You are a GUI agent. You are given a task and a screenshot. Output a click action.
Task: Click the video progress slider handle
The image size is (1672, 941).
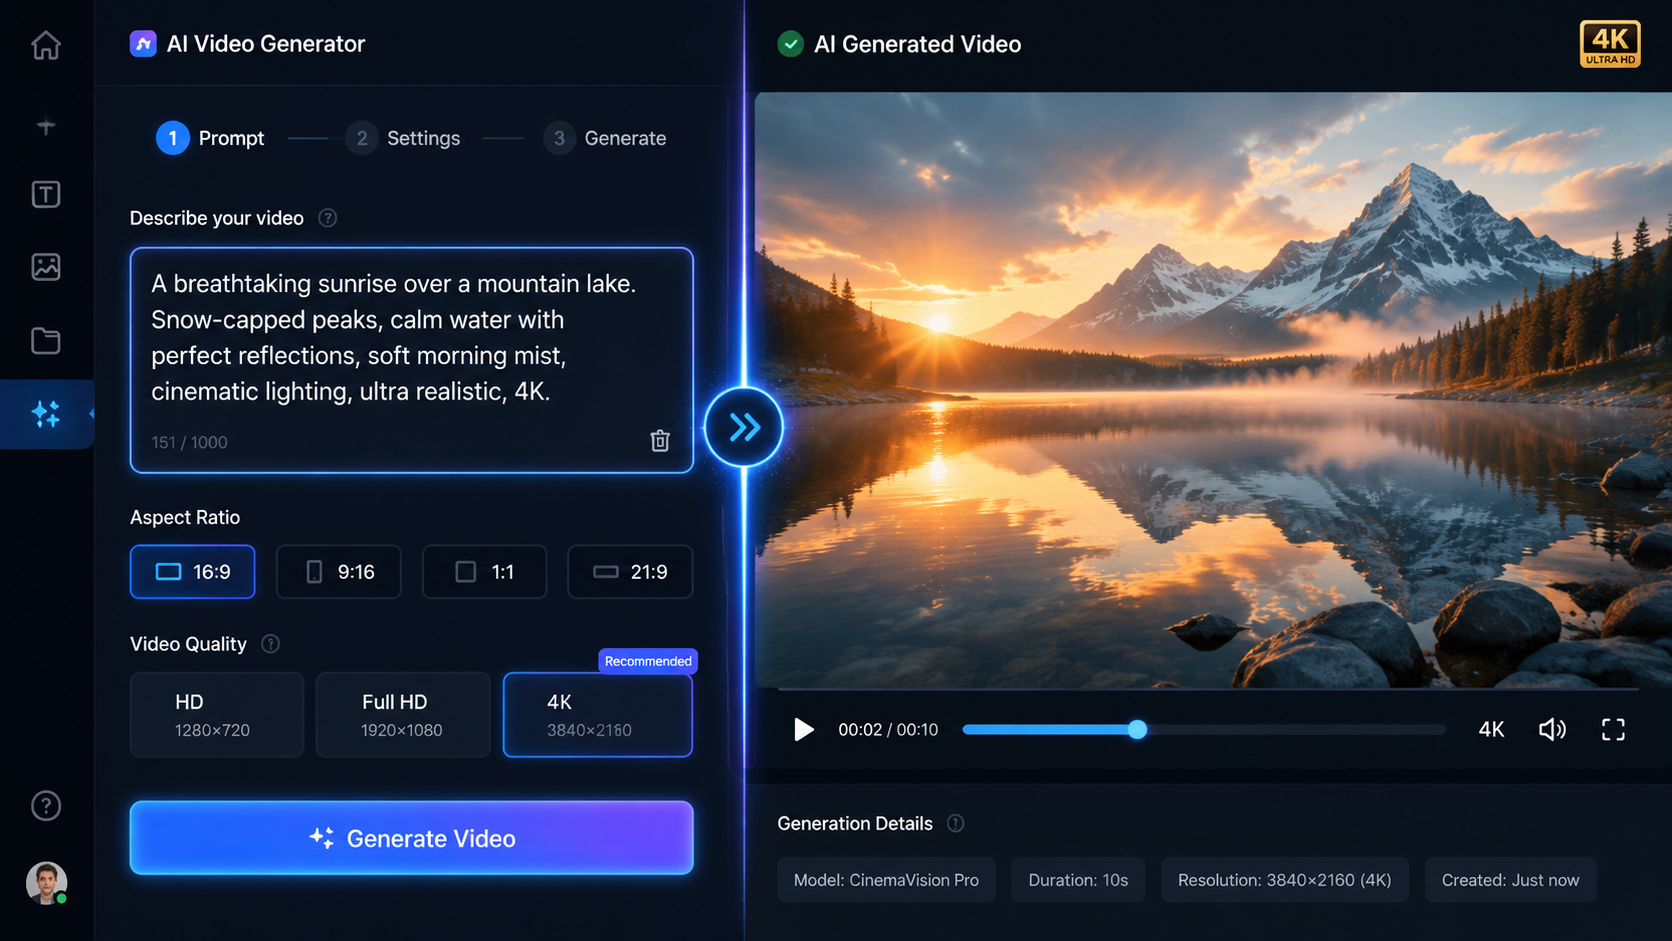tap(1137, 730)
